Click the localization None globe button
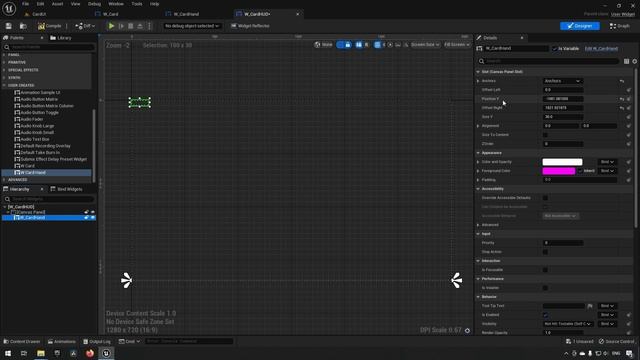 (323, 45)
